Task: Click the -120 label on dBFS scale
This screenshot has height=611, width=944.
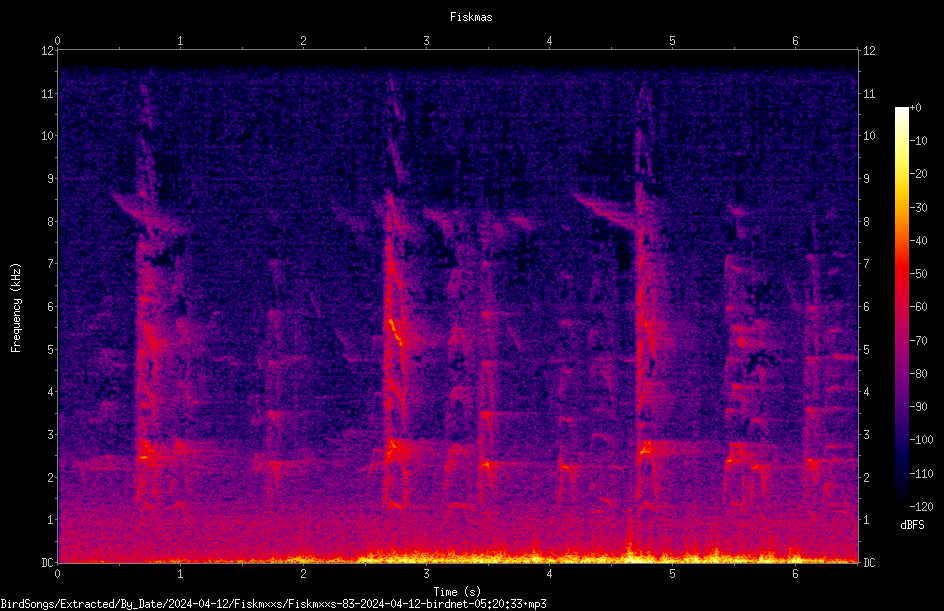Action: (921, 506)
